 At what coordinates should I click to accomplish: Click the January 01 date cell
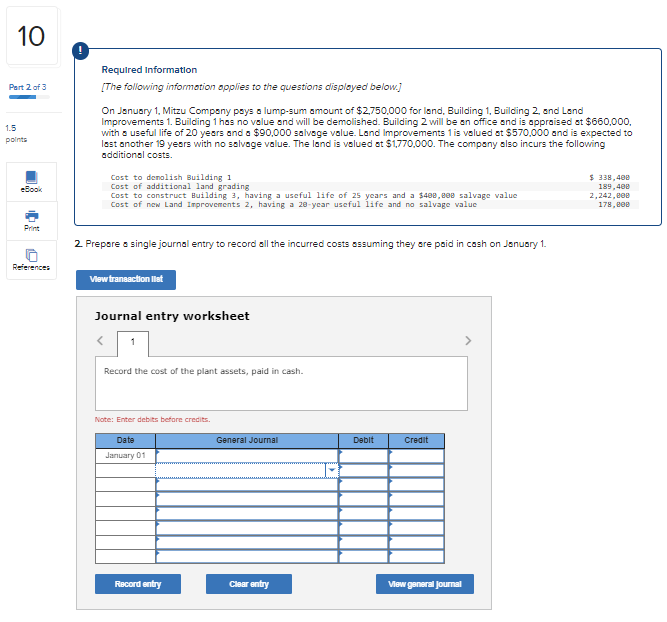tap(125, 456)
